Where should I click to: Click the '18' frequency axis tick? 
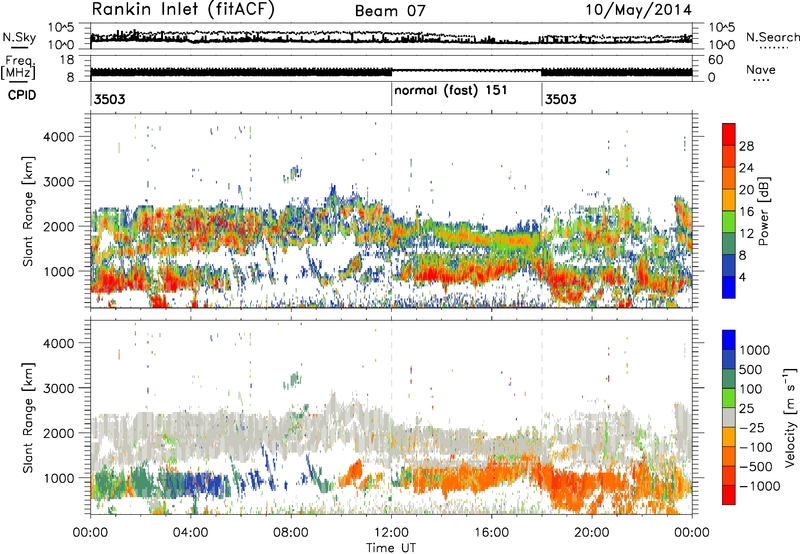pyautogui.click(x=67, y=60)
